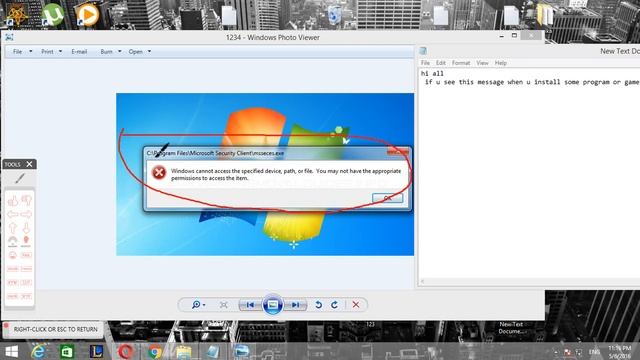Click Notepad's horizontal scrollbar left arrow
Viewport: 640px width, 360px height.
(422, 281)
